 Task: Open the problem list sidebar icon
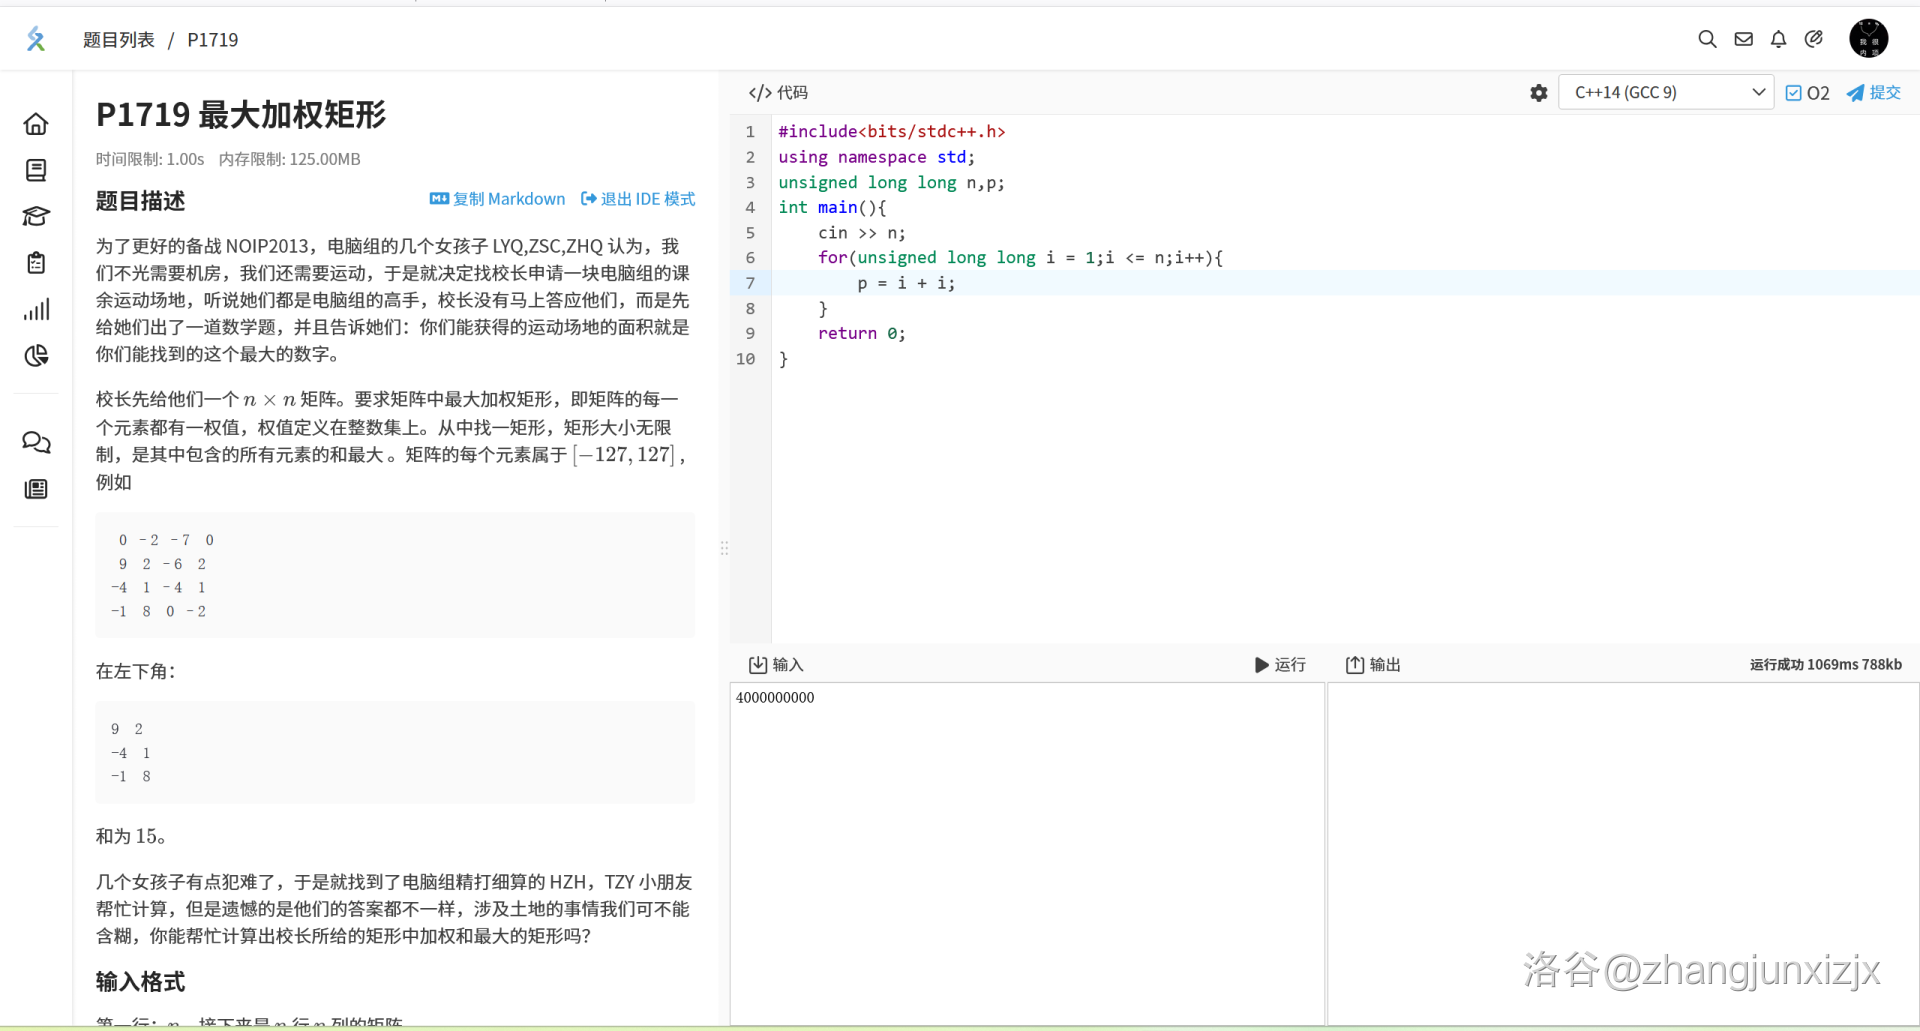click(x=36, y=170)
